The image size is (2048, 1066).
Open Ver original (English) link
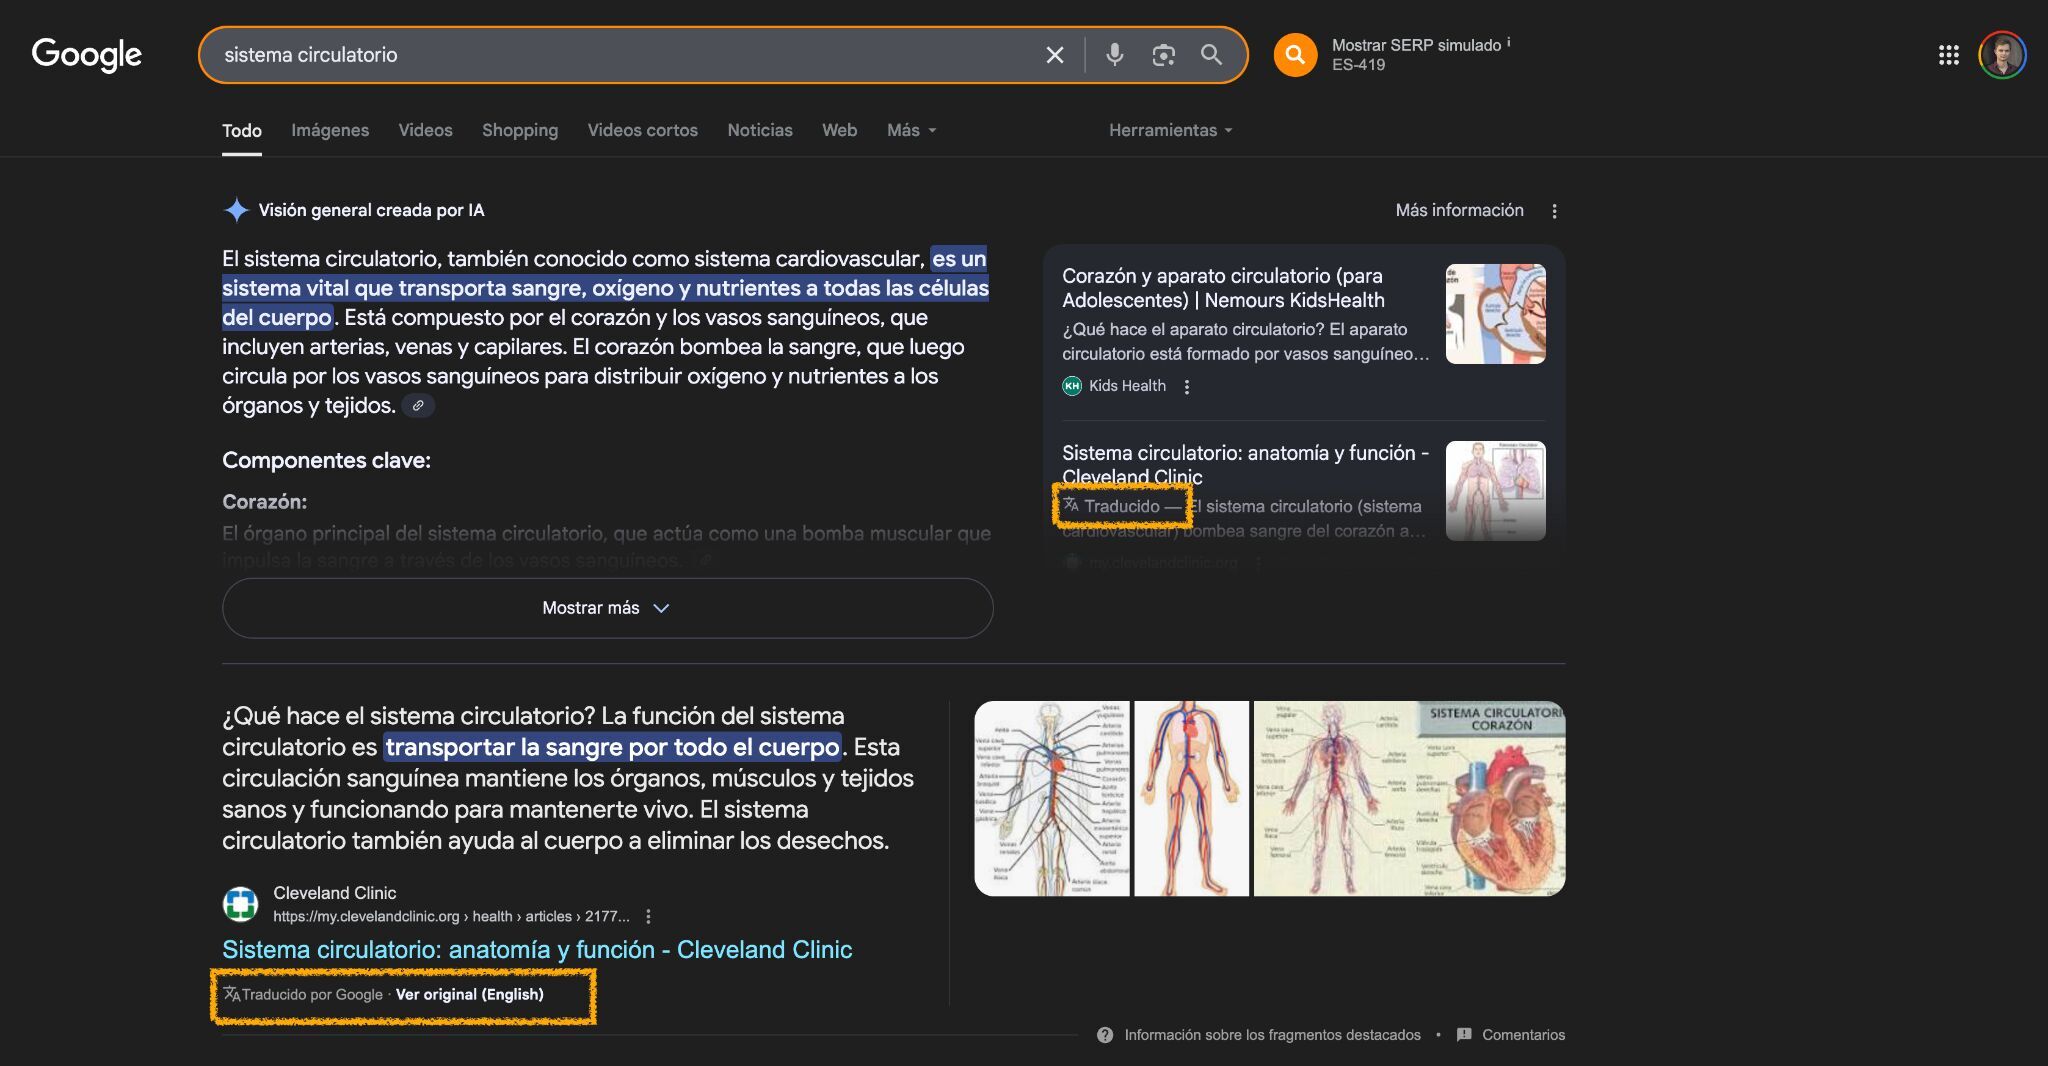click(x=469, y=995)
